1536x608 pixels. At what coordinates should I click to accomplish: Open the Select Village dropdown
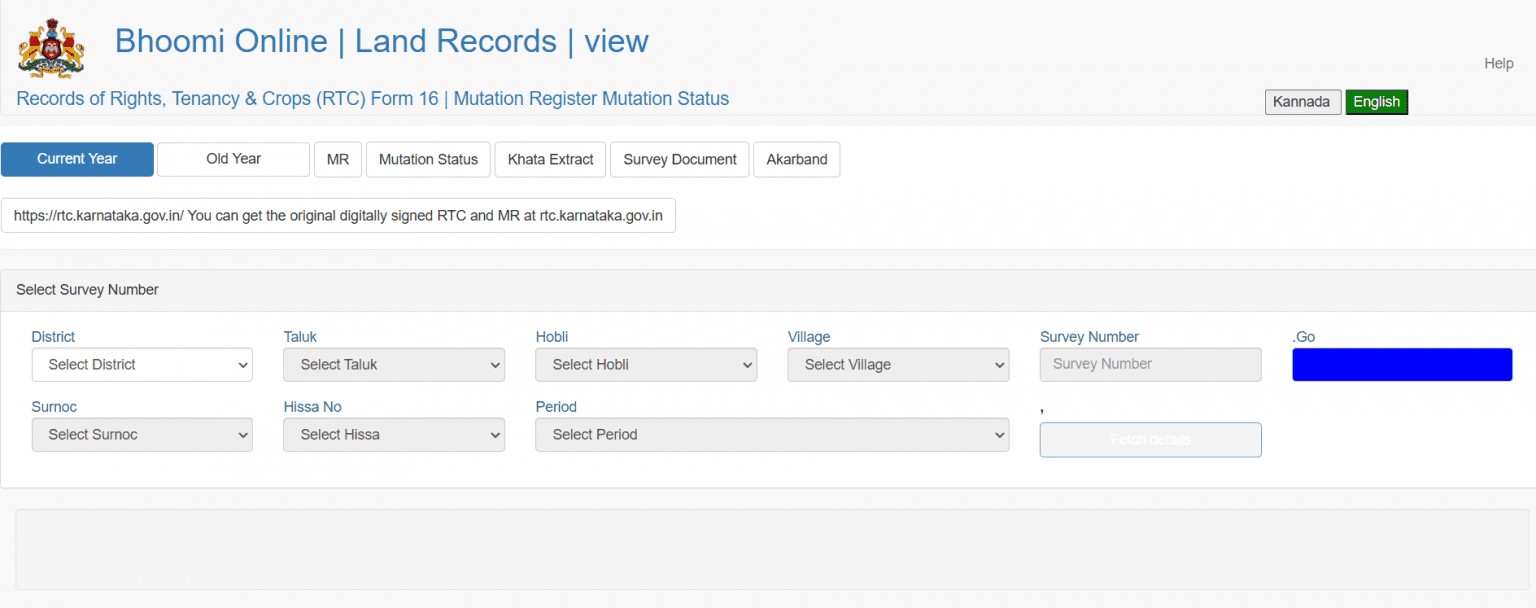[x=898, y=365]
